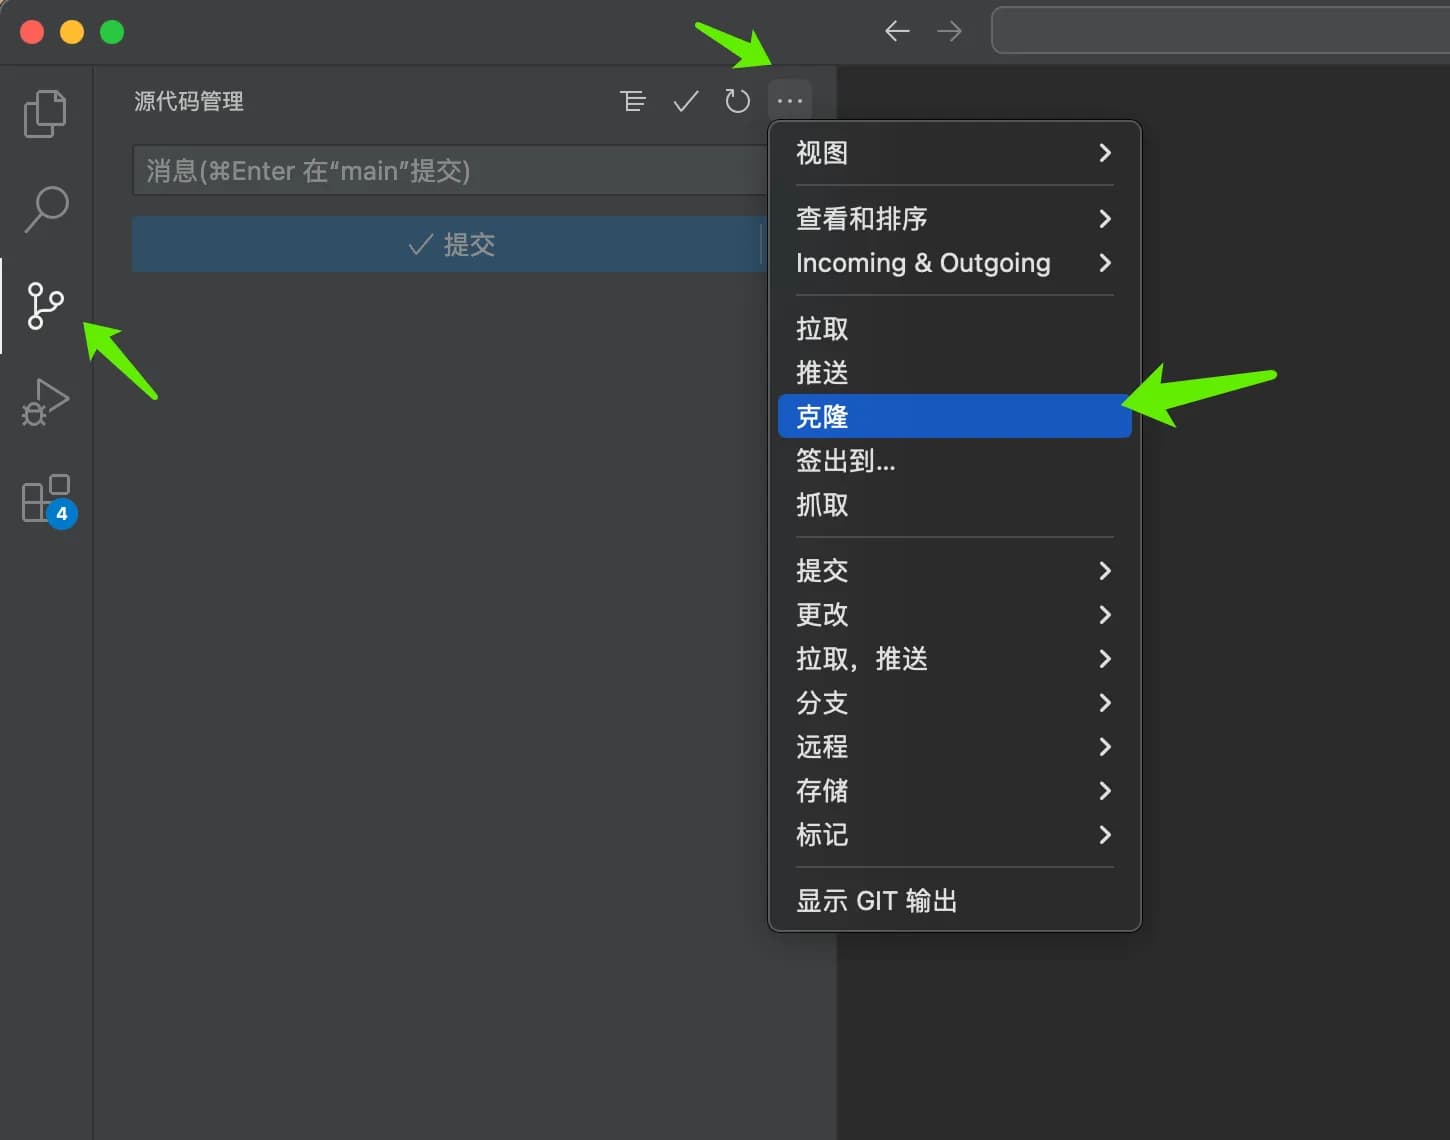Open the Incoming & Outgoing submenu
This screenshot has height=1140, width=1450.
(x=954, y=263)
